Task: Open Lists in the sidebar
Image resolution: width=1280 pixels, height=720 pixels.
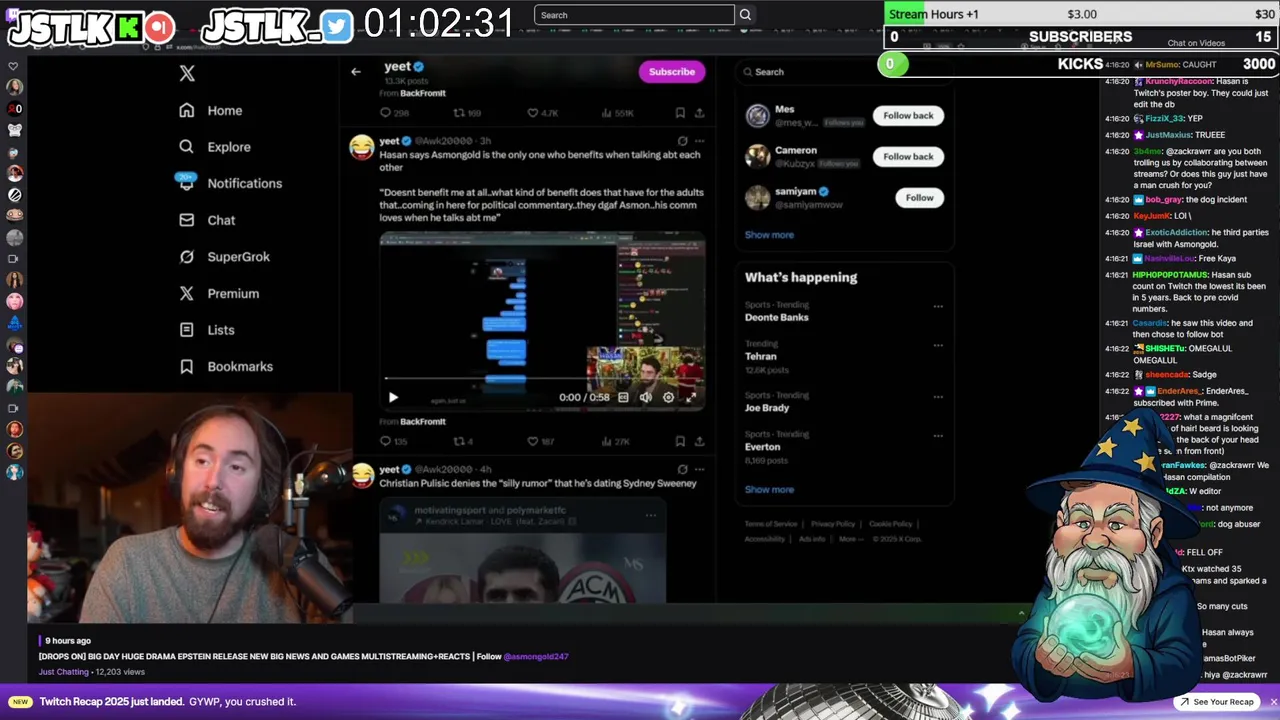Action: (x=207, y=330)
